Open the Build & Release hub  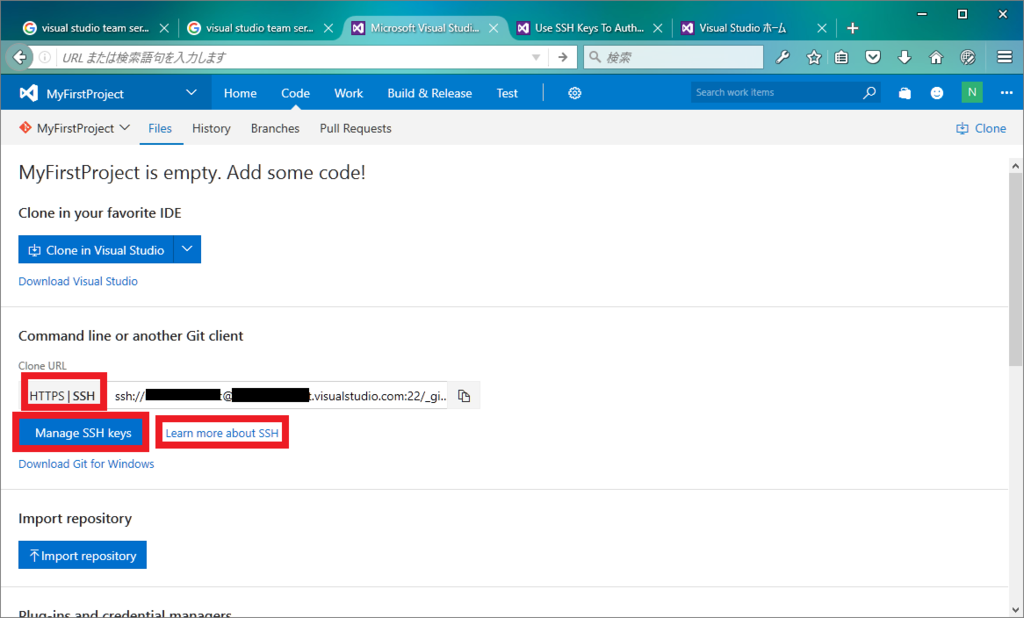[430, 93]
